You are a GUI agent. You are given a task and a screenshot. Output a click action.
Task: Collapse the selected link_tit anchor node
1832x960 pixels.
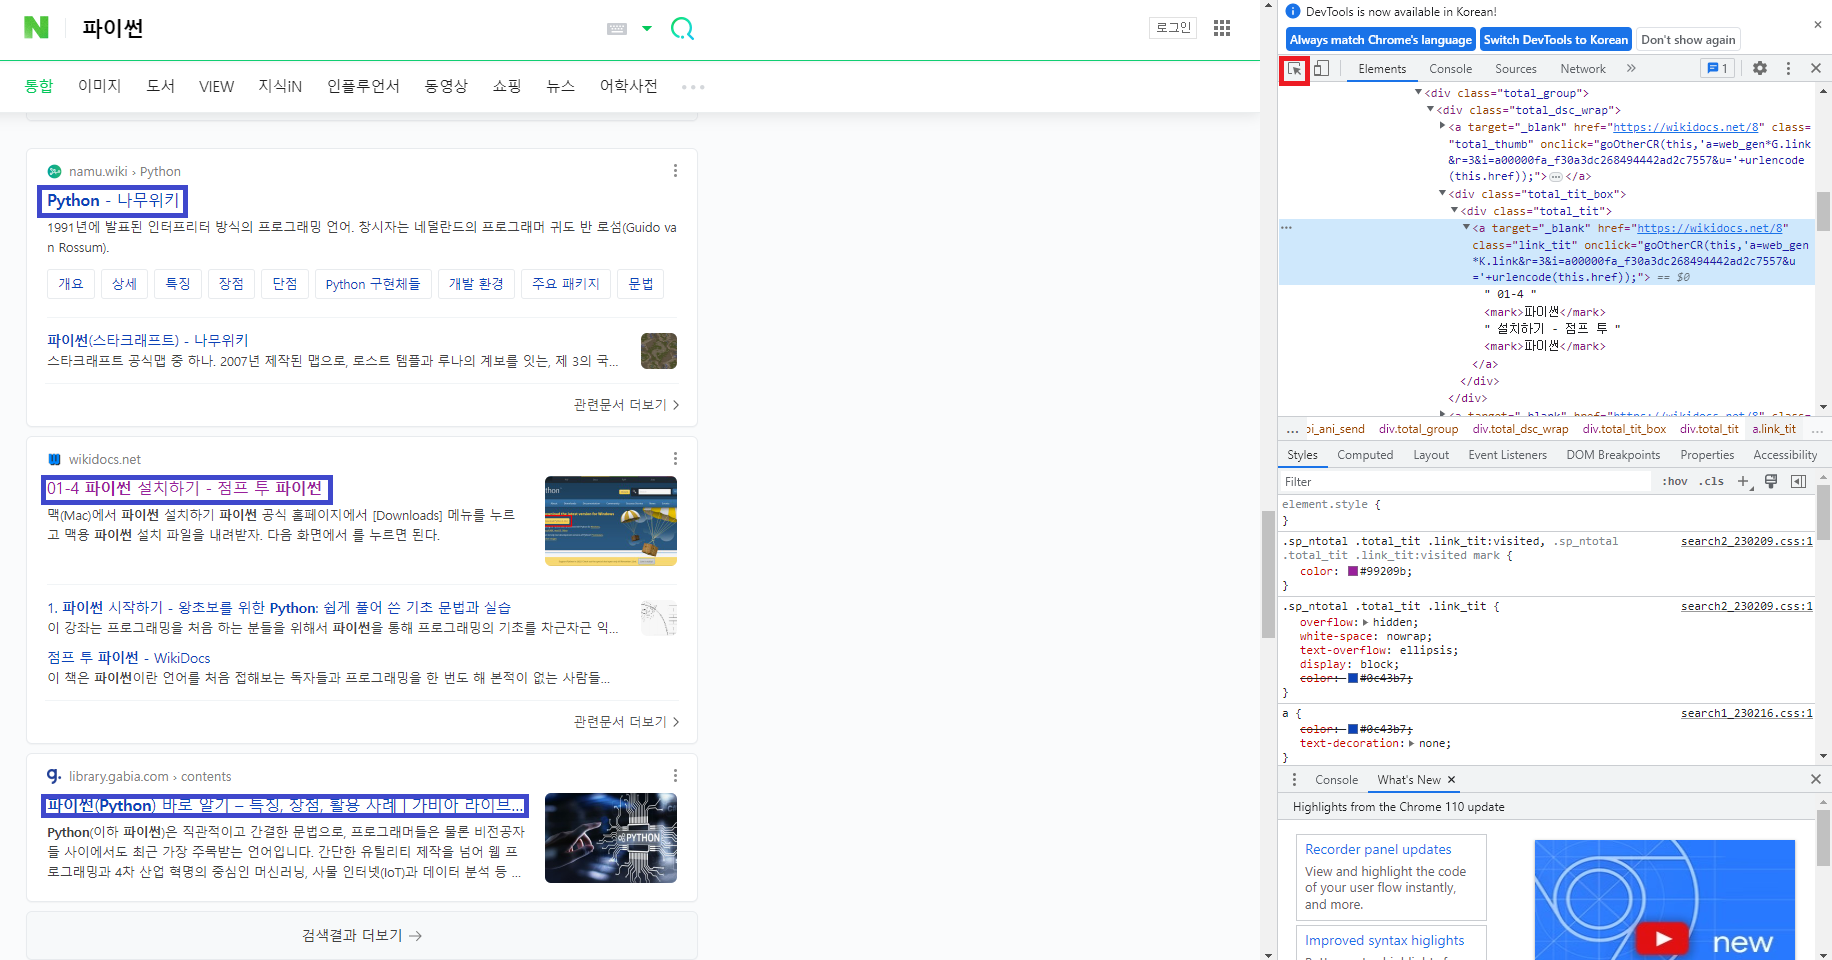click(x=1466, y=228)
